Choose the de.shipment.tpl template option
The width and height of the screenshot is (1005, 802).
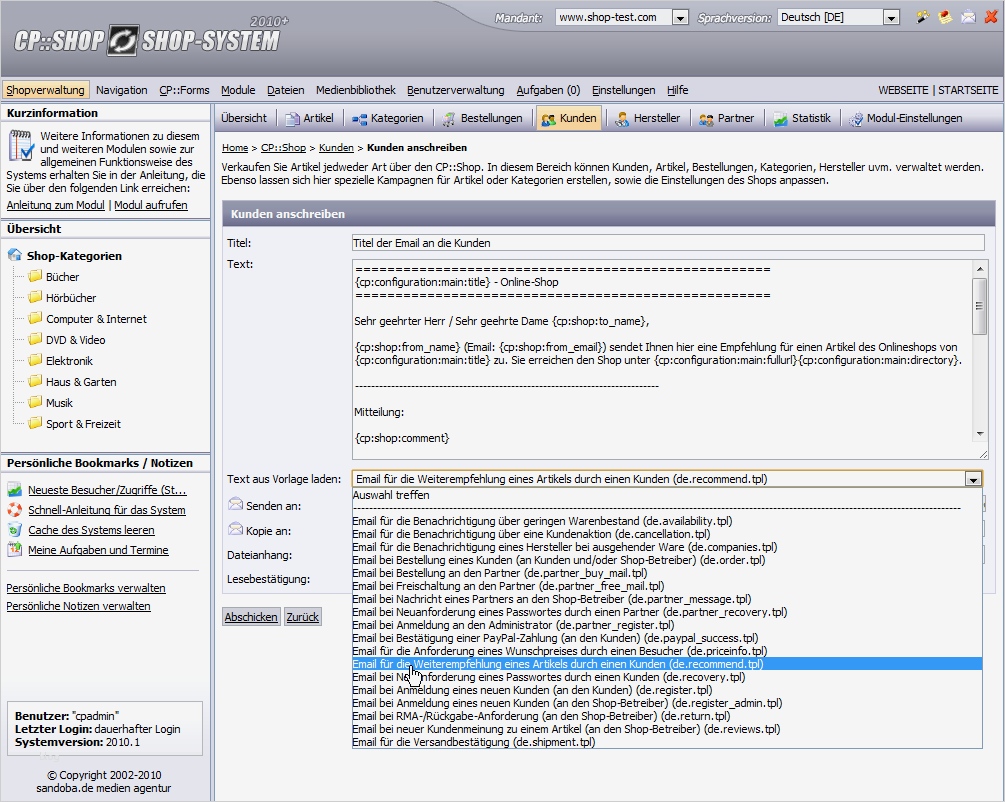(x=667, y=742)
